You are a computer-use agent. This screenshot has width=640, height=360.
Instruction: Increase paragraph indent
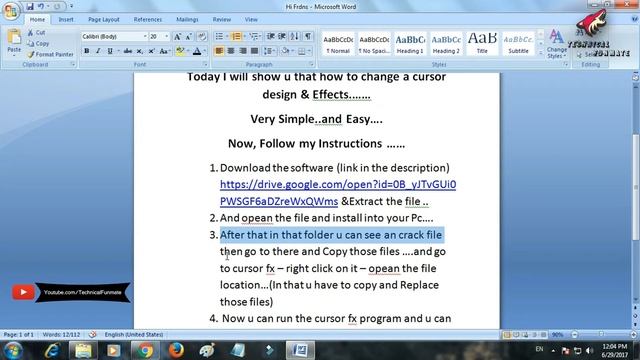click(282, 37)
